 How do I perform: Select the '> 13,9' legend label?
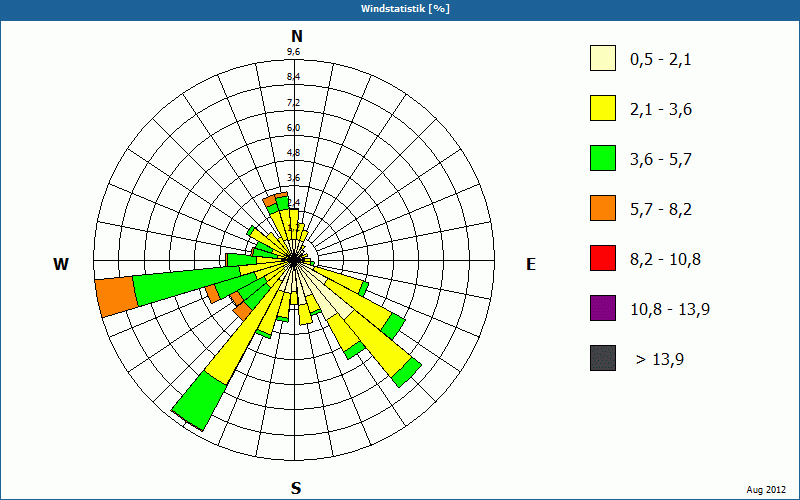click(x=660, y=360)
